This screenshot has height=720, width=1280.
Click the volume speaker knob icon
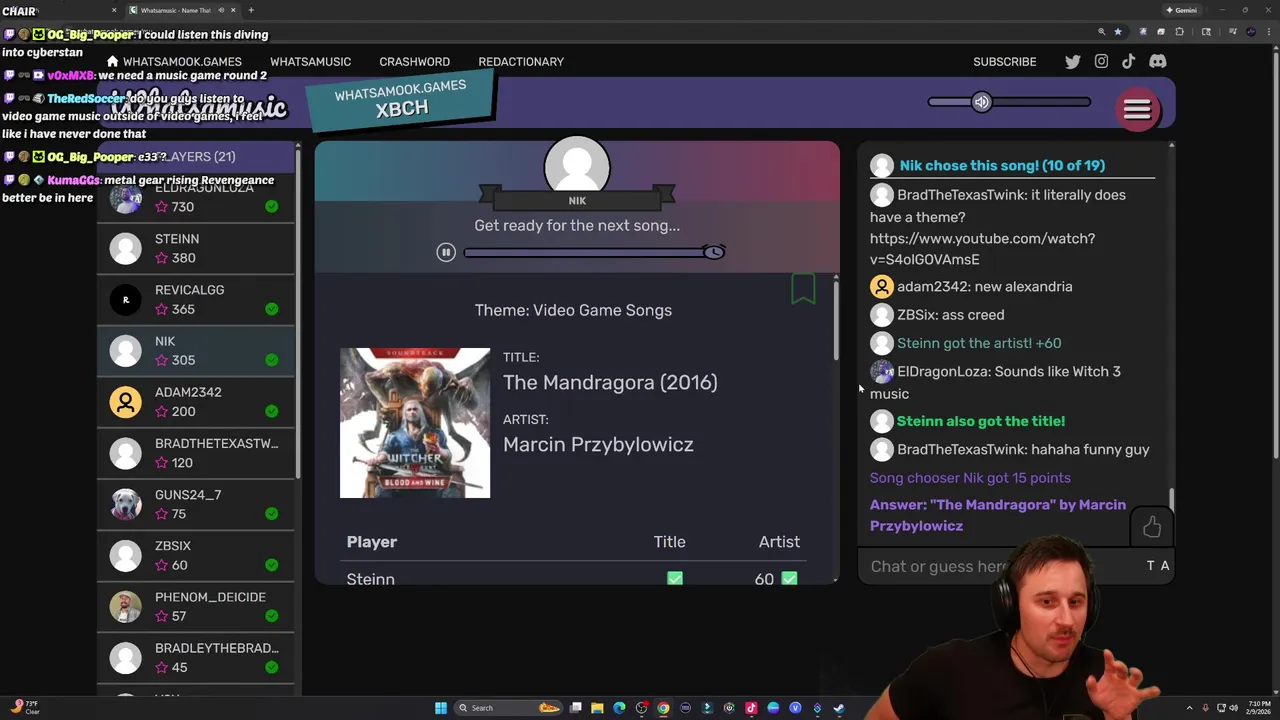[x=981, y=102]
